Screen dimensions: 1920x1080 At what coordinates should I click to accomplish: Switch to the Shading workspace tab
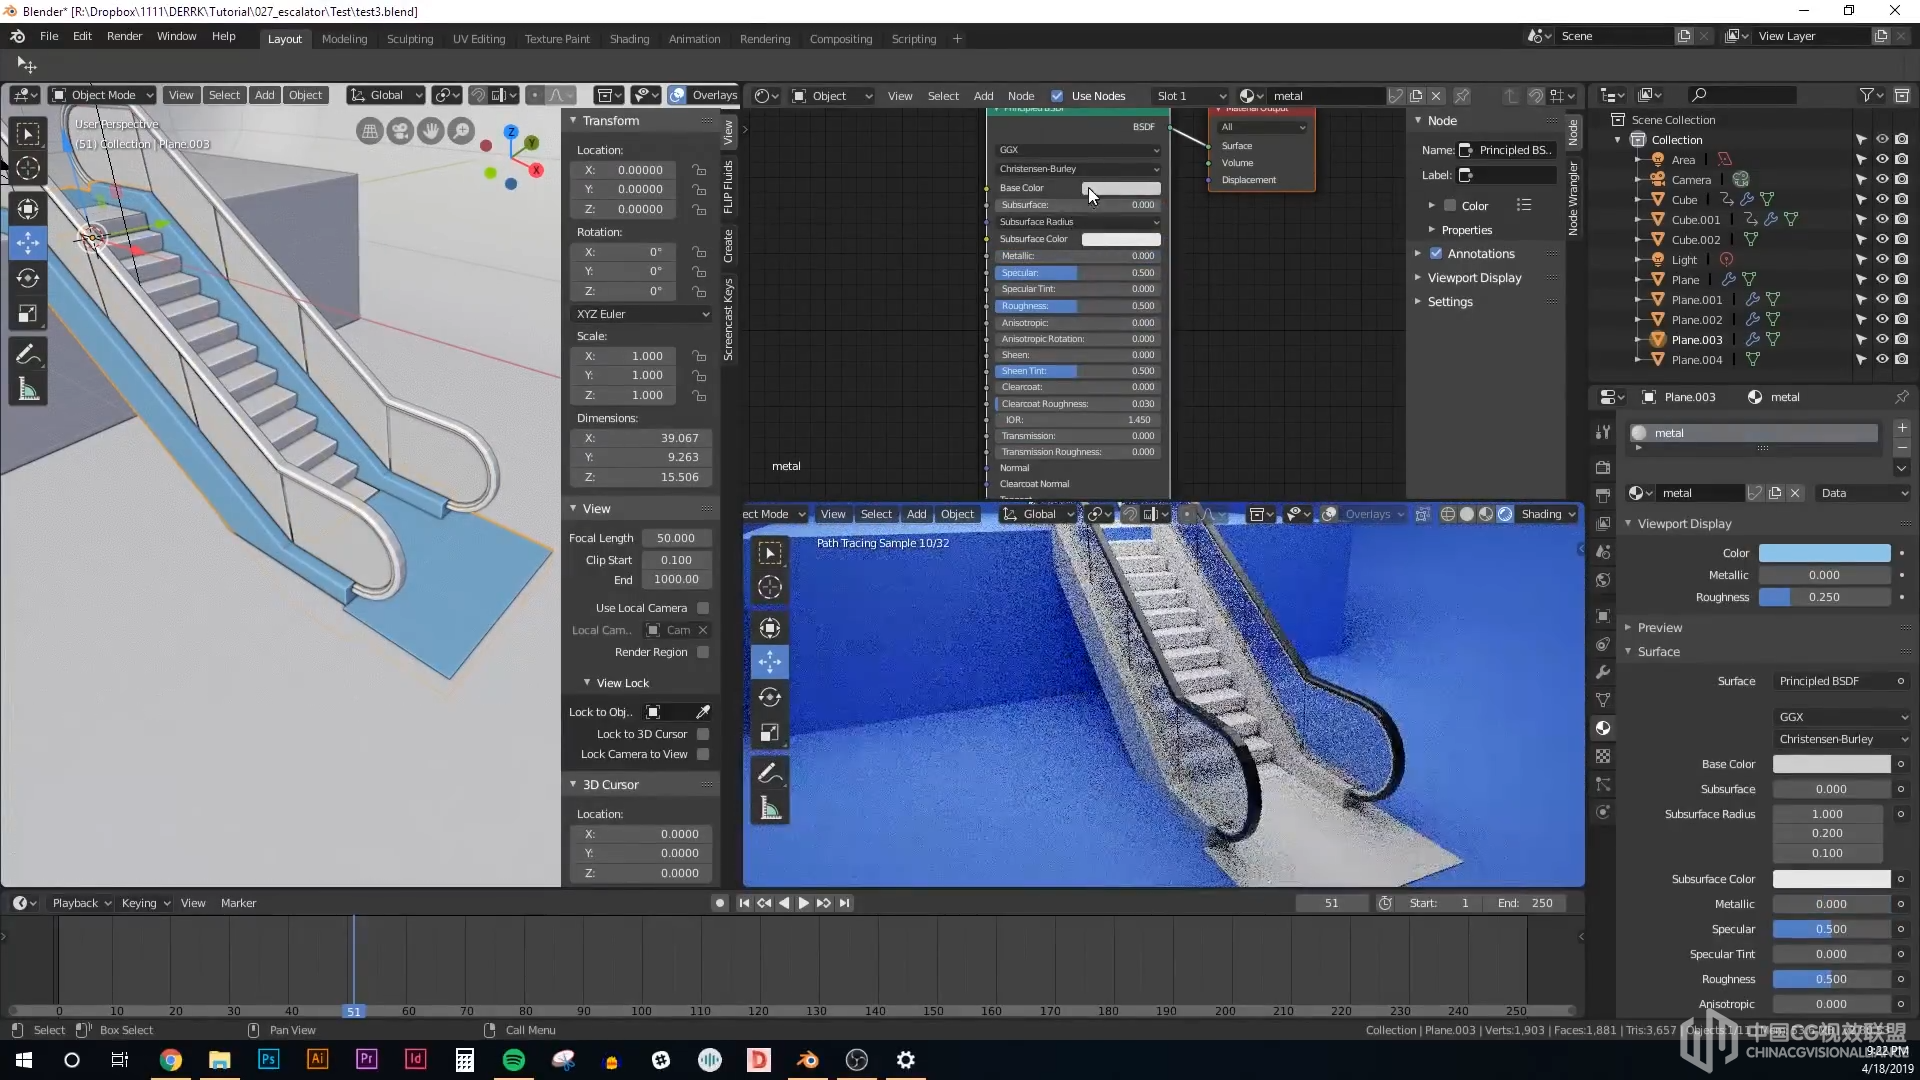coord(629,39)
